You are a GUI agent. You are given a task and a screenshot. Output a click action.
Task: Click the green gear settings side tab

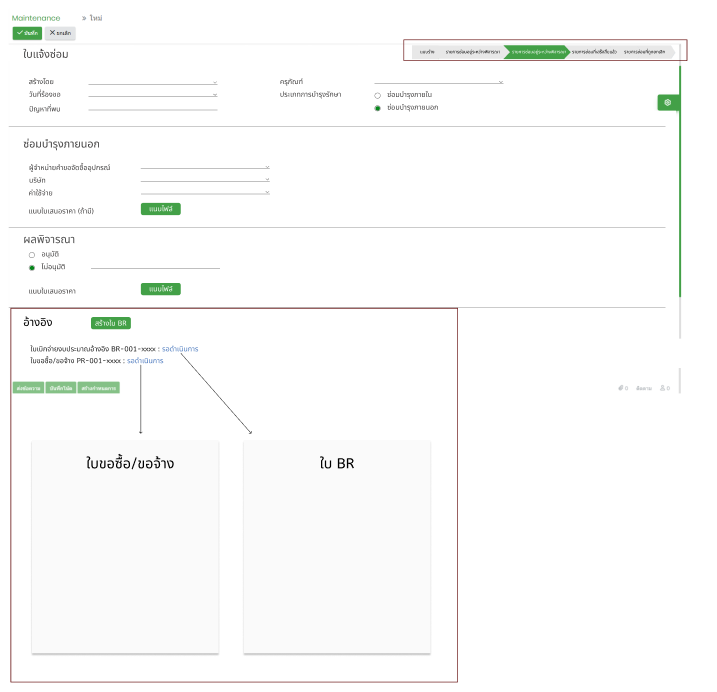point(668,102)
